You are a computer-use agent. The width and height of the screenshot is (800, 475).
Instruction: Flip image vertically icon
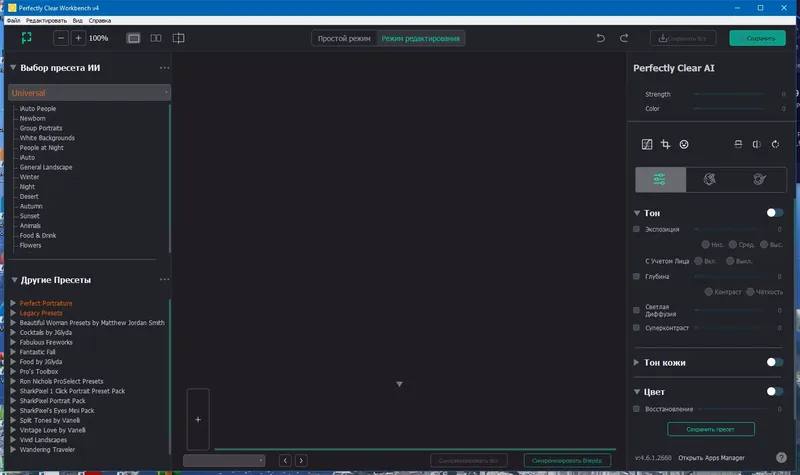pyautogui.click(x=738, y=144)
